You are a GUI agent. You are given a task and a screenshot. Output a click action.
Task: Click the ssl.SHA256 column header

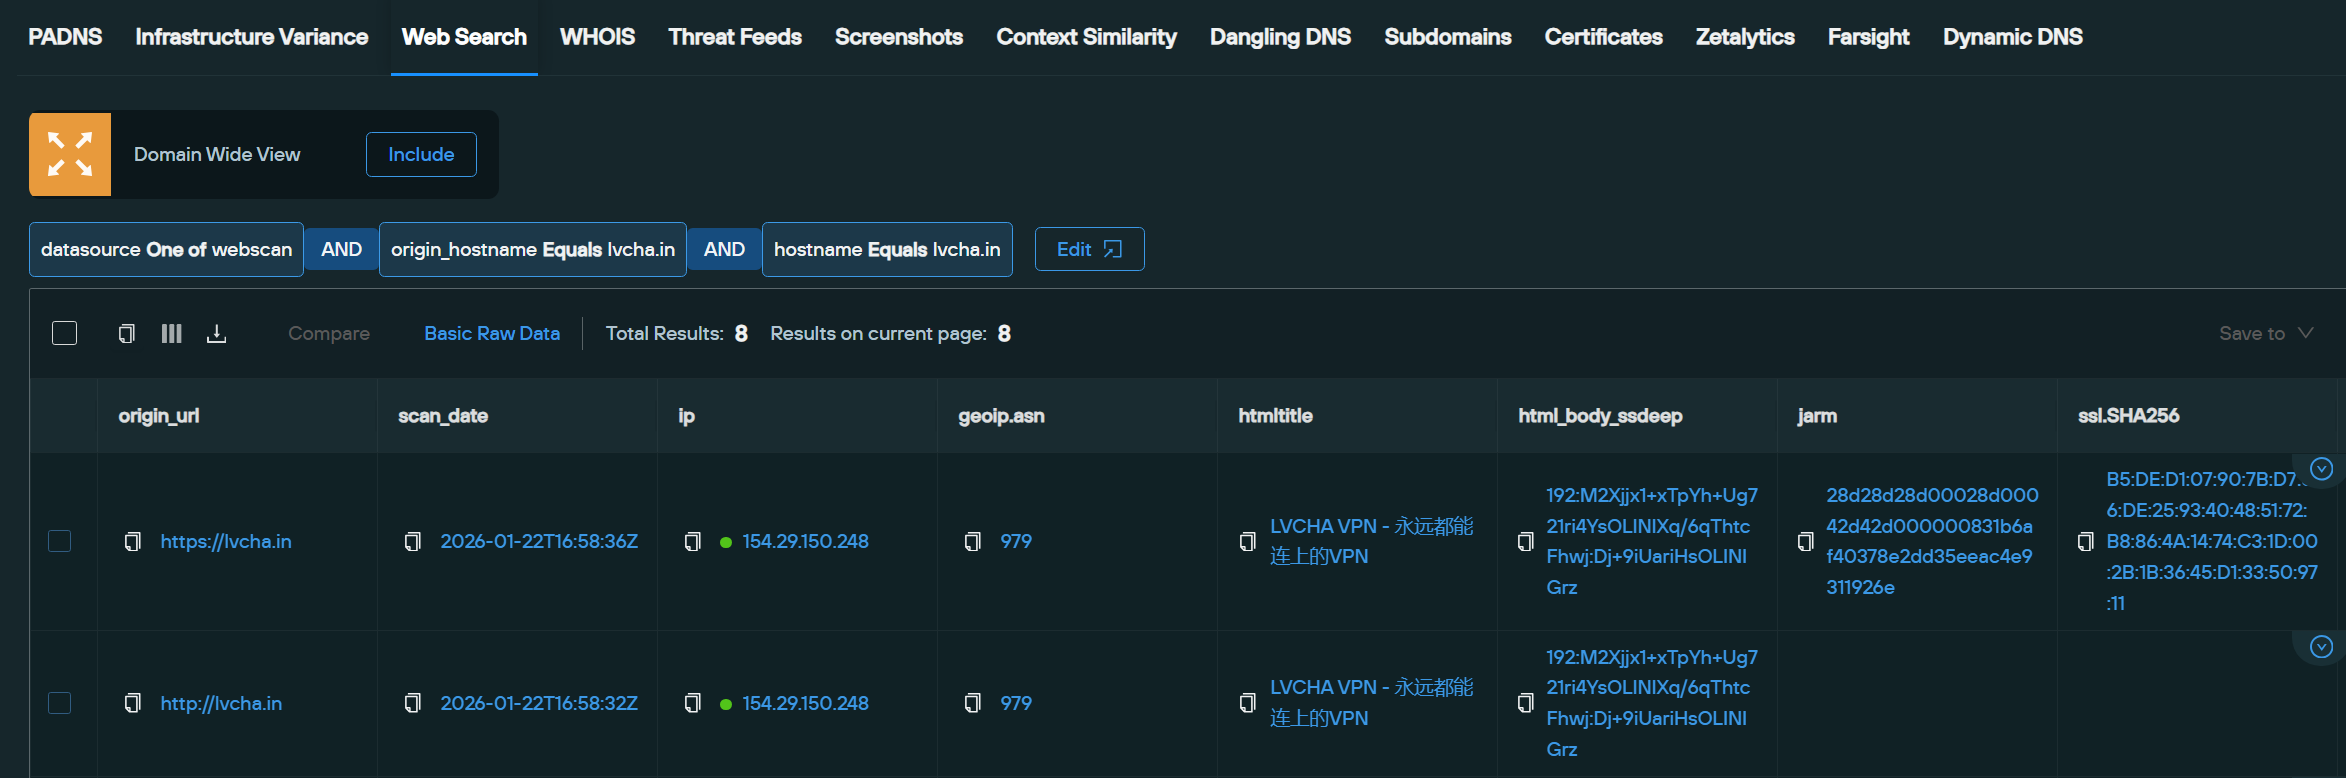tap(2128, 416)
